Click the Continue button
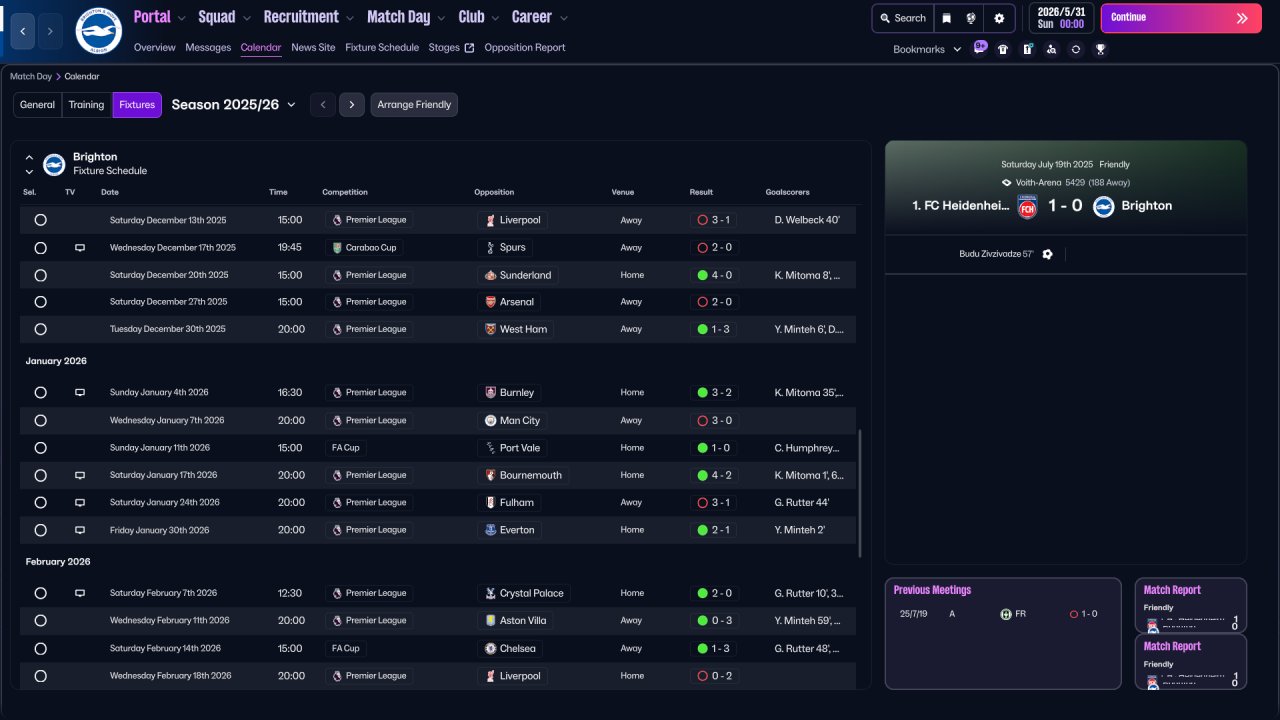Image resolution: width=1280 pixels, height=720 pixels. click(1181, 18)
